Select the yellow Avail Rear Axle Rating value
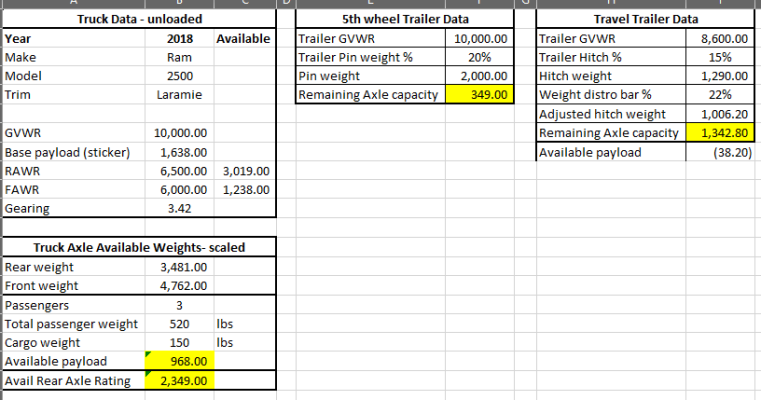Screen dimensions: 761x400 tap(180, 381)
